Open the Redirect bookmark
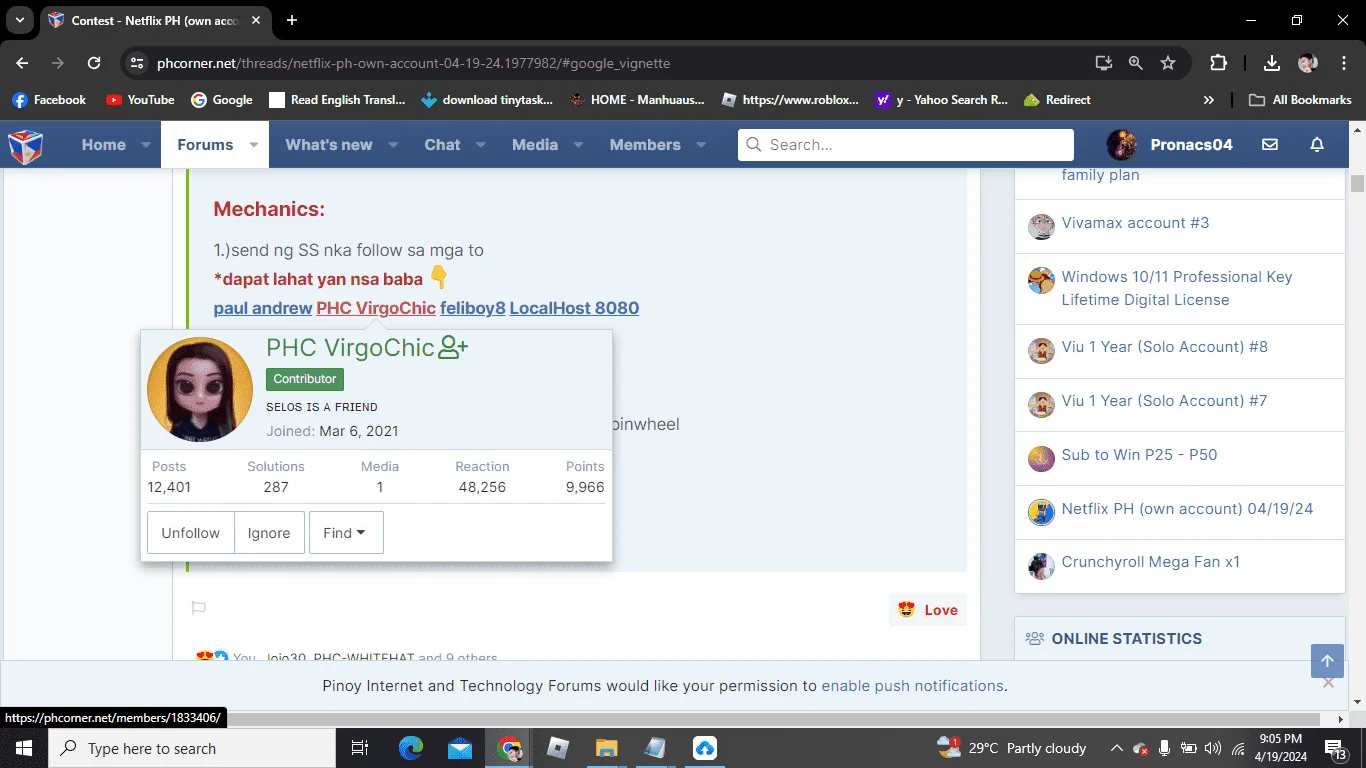The height and width of the screenshot is (768, 1366). coord(1057,100)
